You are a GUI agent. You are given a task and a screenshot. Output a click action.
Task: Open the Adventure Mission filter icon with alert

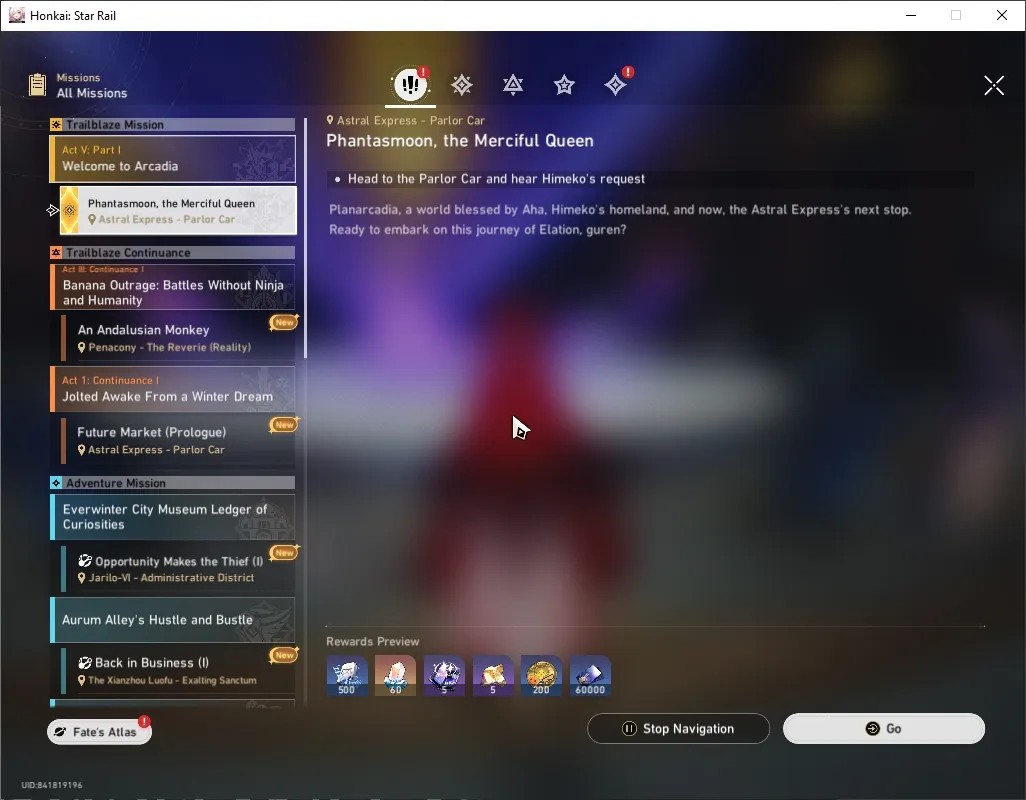coord(616,84)
